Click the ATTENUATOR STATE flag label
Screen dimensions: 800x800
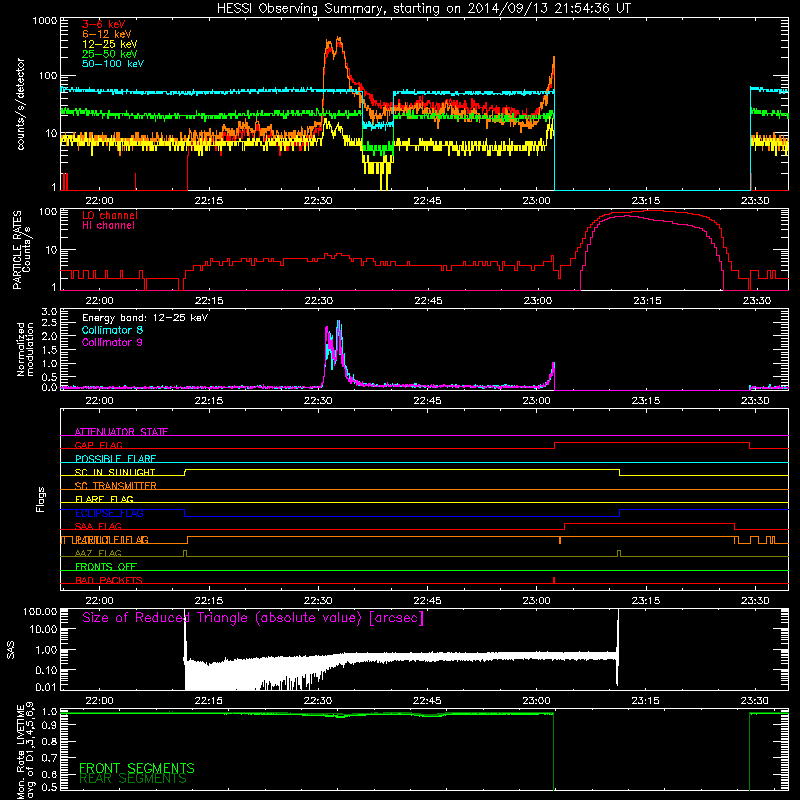121,432
